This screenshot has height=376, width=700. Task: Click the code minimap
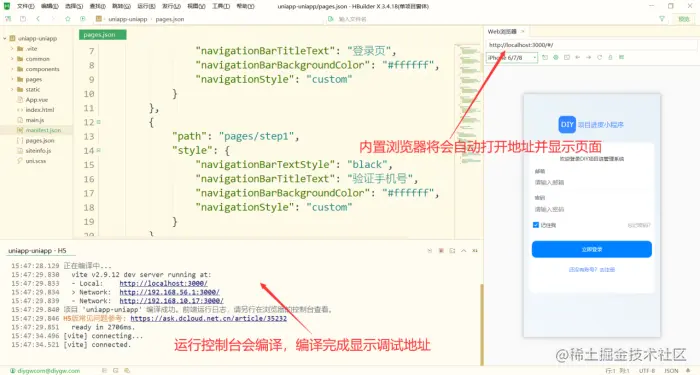pos(468,105)
